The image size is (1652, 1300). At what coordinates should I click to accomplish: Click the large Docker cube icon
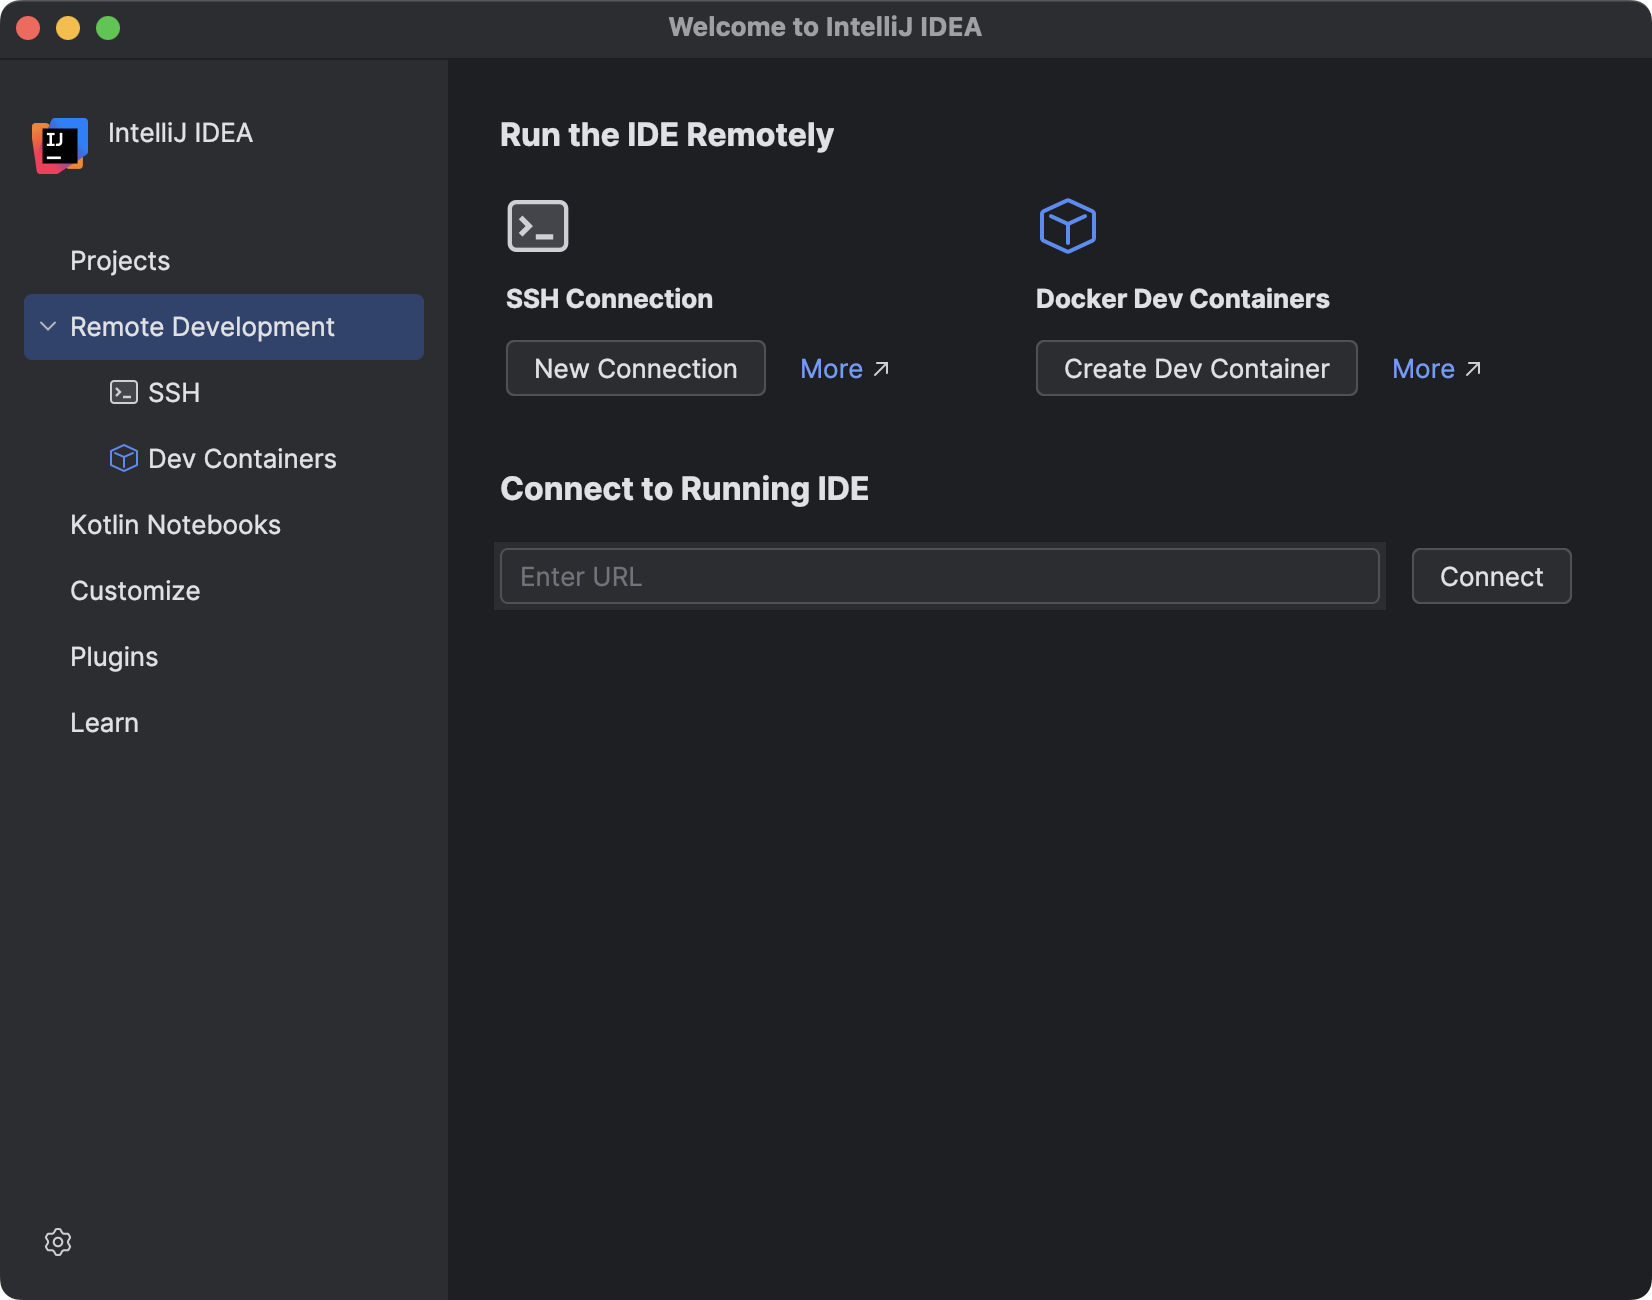[1068, 226]
